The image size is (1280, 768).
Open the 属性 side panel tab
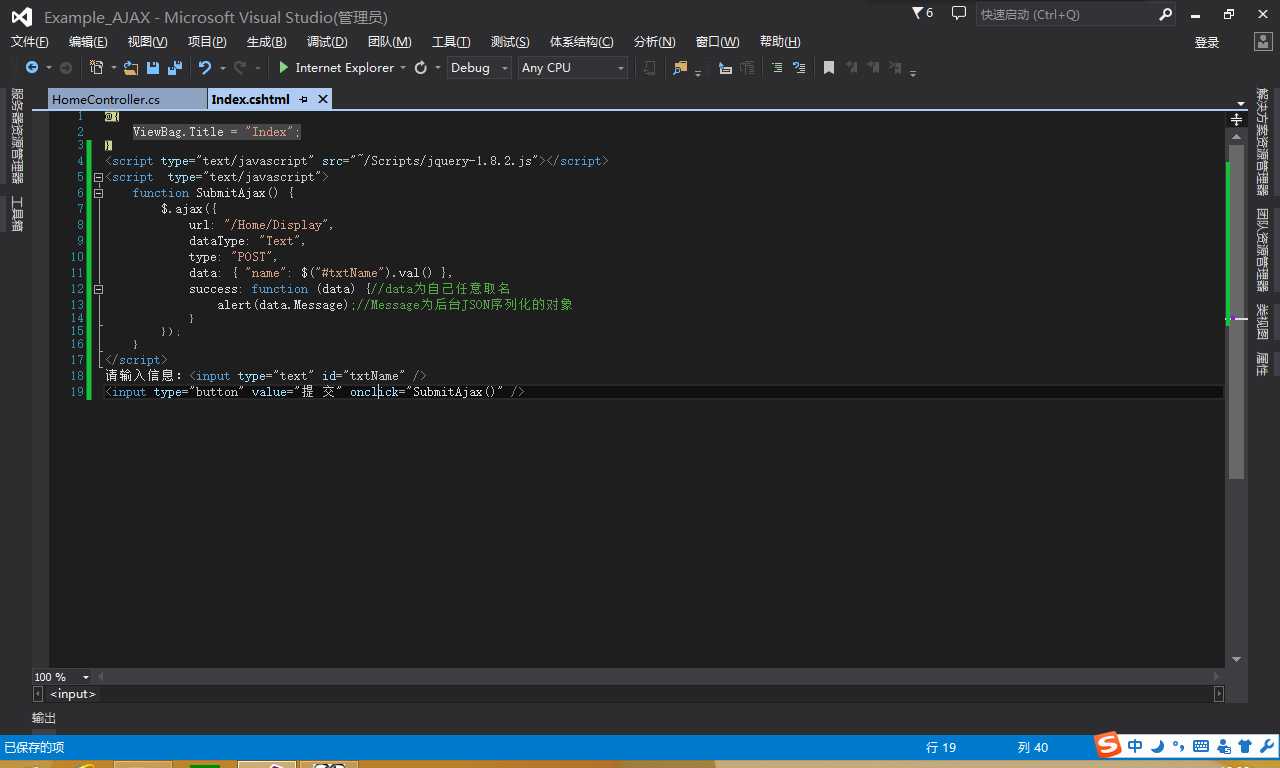[x=1263, y=363]
